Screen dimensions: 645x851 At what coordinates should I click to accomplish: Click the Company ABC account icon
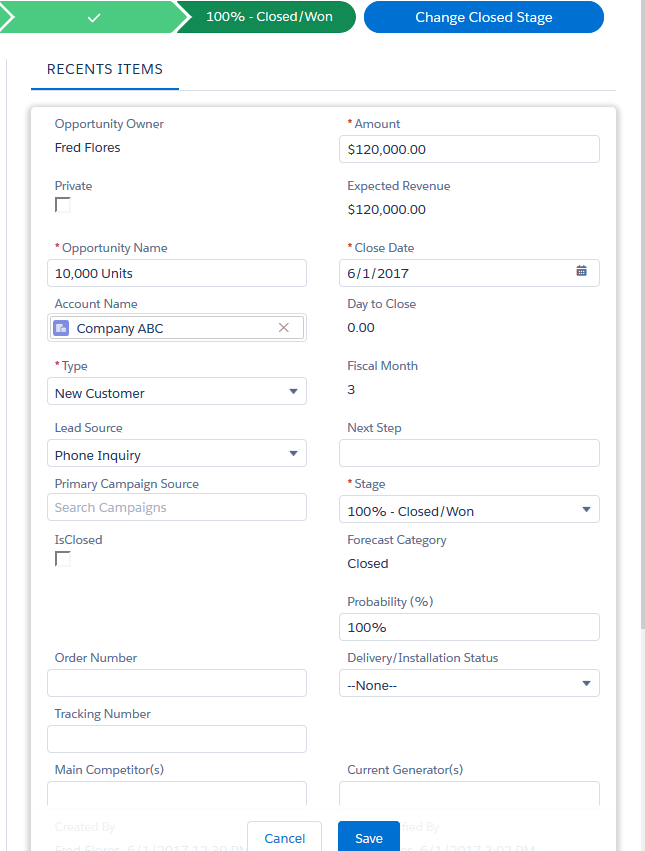point(62,328)
